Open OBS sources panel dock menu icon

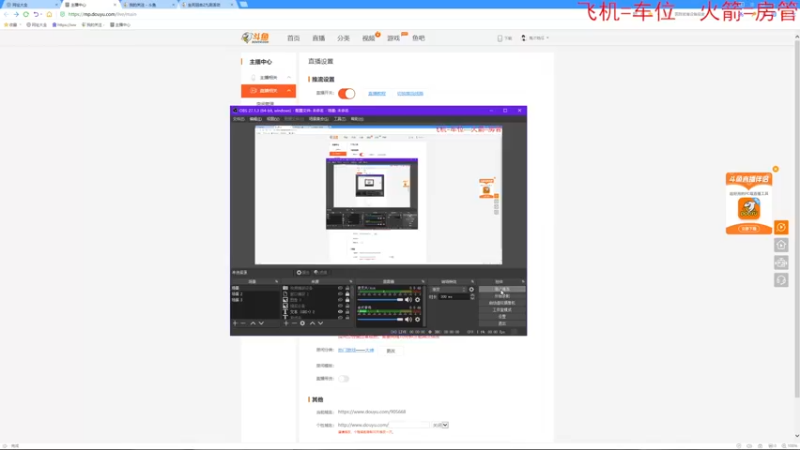tap(351, 282)
